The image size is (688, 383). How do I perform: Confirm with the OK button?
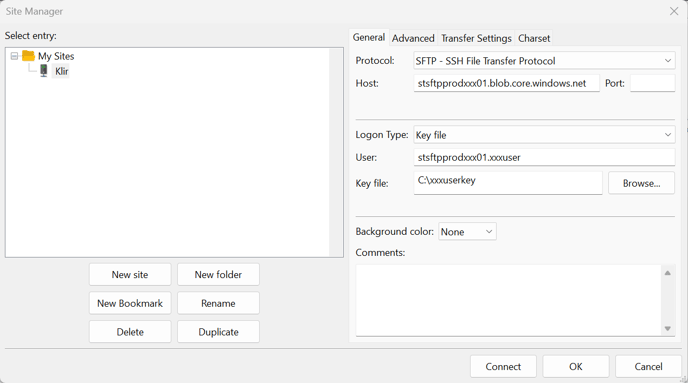click(x=576, y=366)
